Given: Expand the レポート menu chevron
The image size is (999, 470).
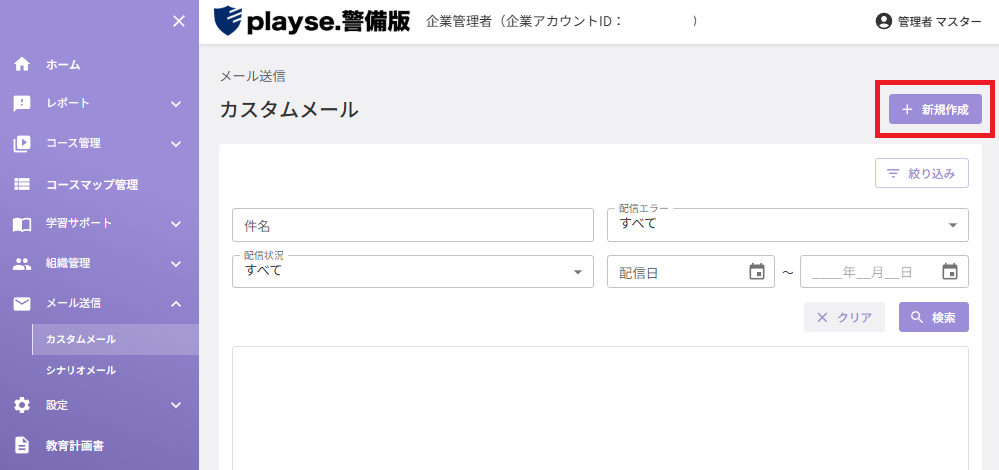Looking at the screenshot, I should click(176, 104).
